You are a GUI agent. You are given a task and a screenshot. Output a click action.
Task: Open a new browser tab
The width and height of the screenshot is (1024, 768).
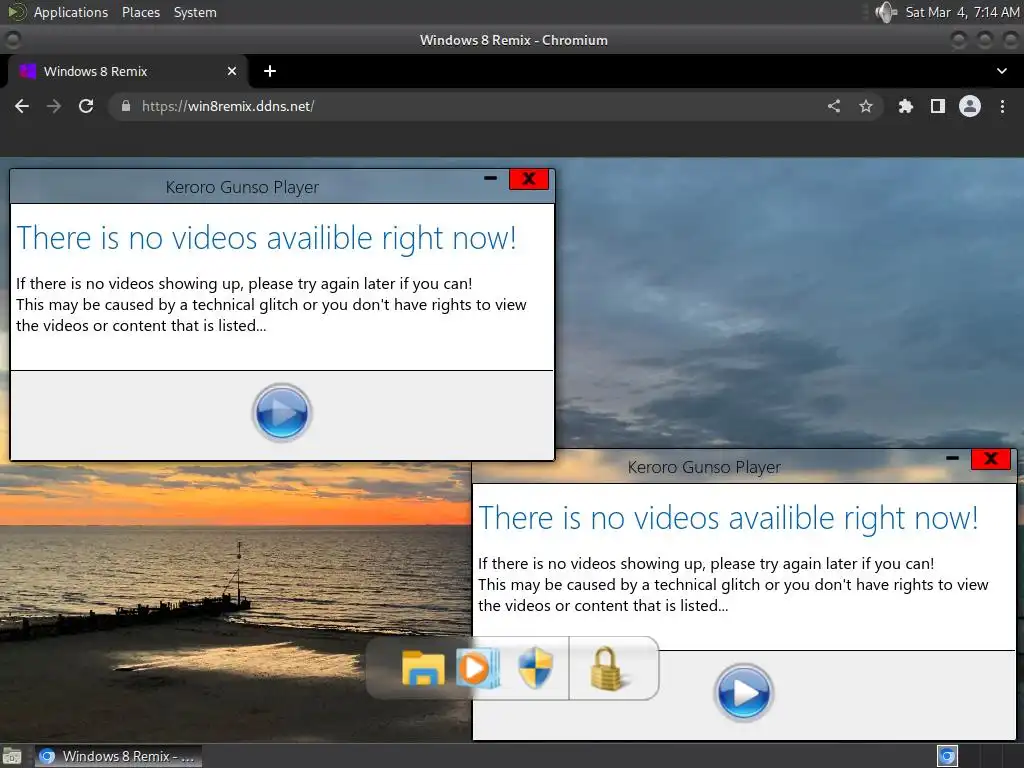click(270, 71)
